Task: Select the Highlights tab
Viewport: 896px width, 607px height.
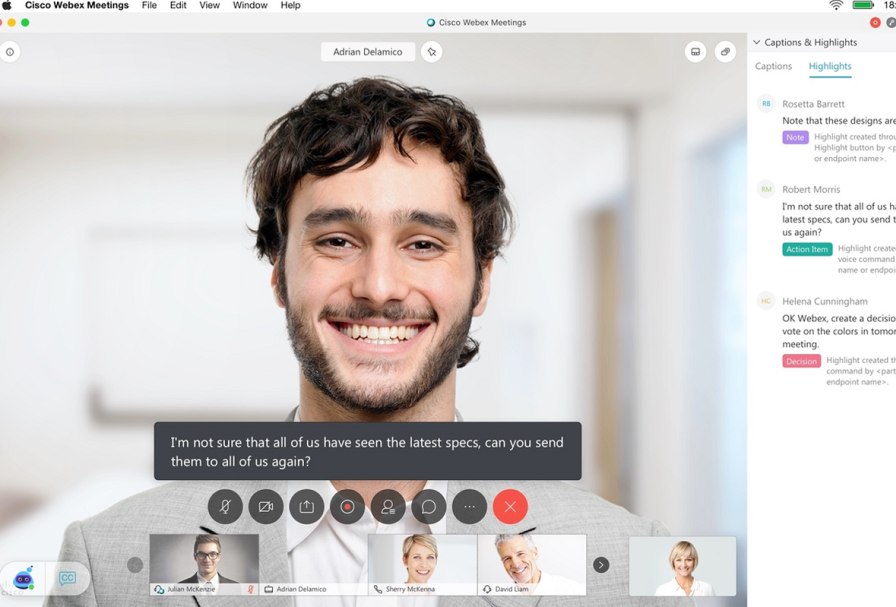Action: click(x=830, y=66)
